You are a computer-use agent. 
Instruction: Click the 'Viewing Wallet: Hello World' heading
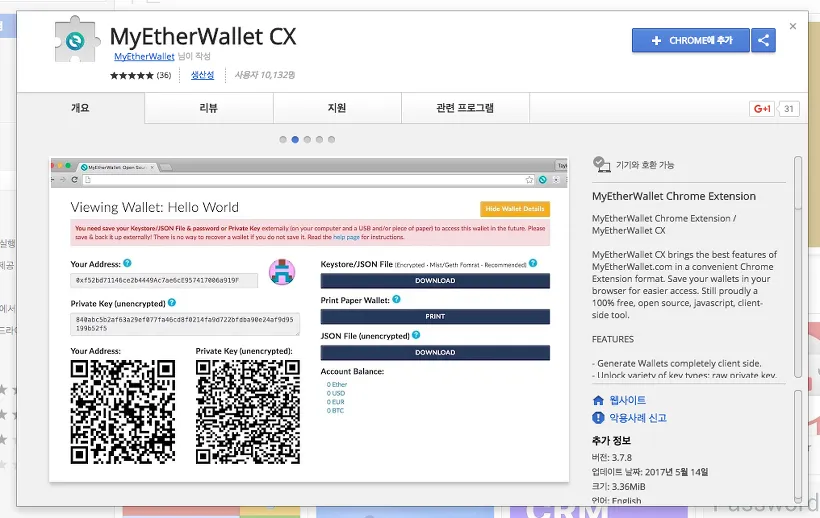pyautogui.click(x=154, y=208)
